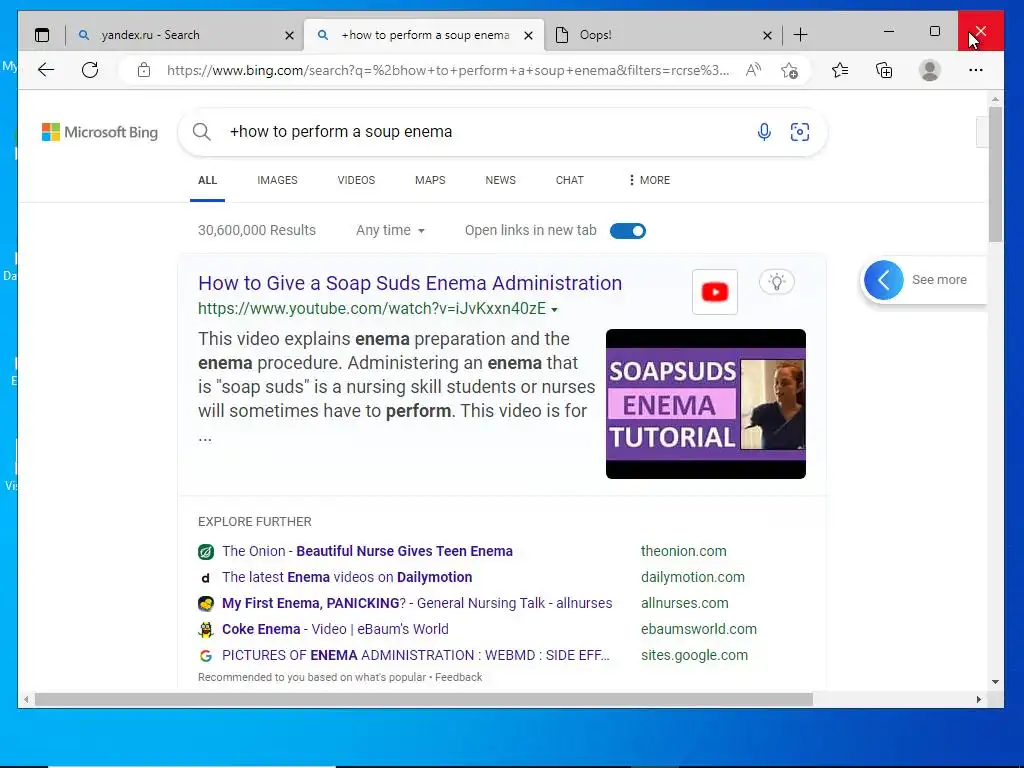
Task: Click the horizontal scrollbar thumb
Action: coord(424,699)
